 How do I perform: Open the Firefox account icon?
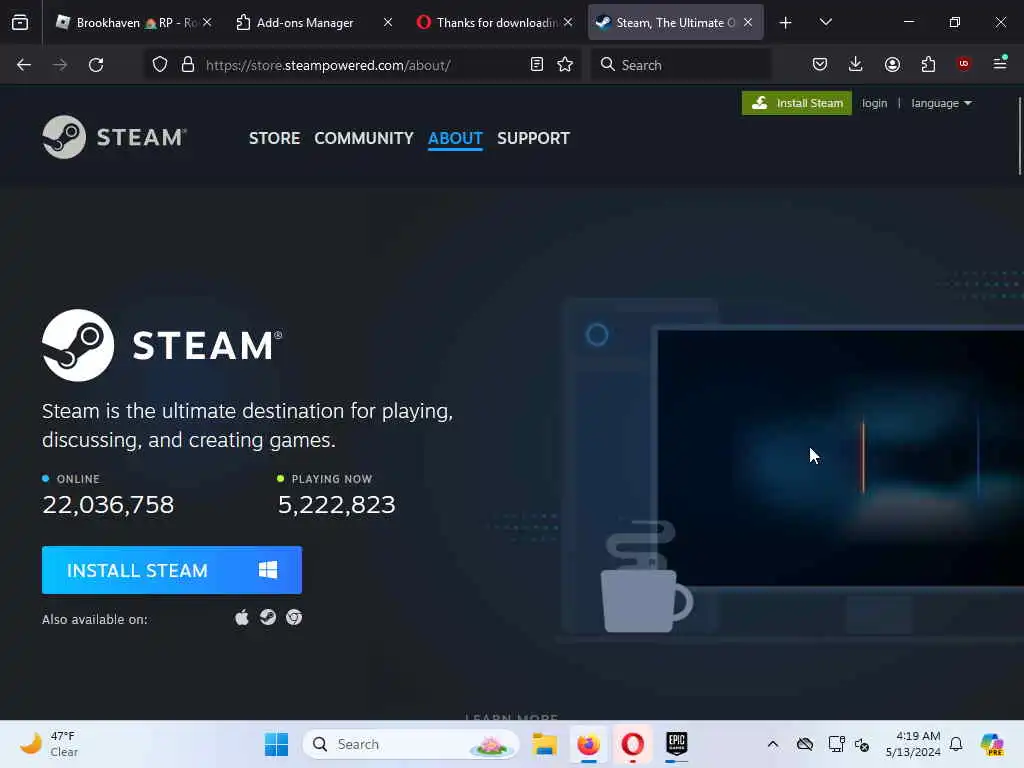coord(892,64)
